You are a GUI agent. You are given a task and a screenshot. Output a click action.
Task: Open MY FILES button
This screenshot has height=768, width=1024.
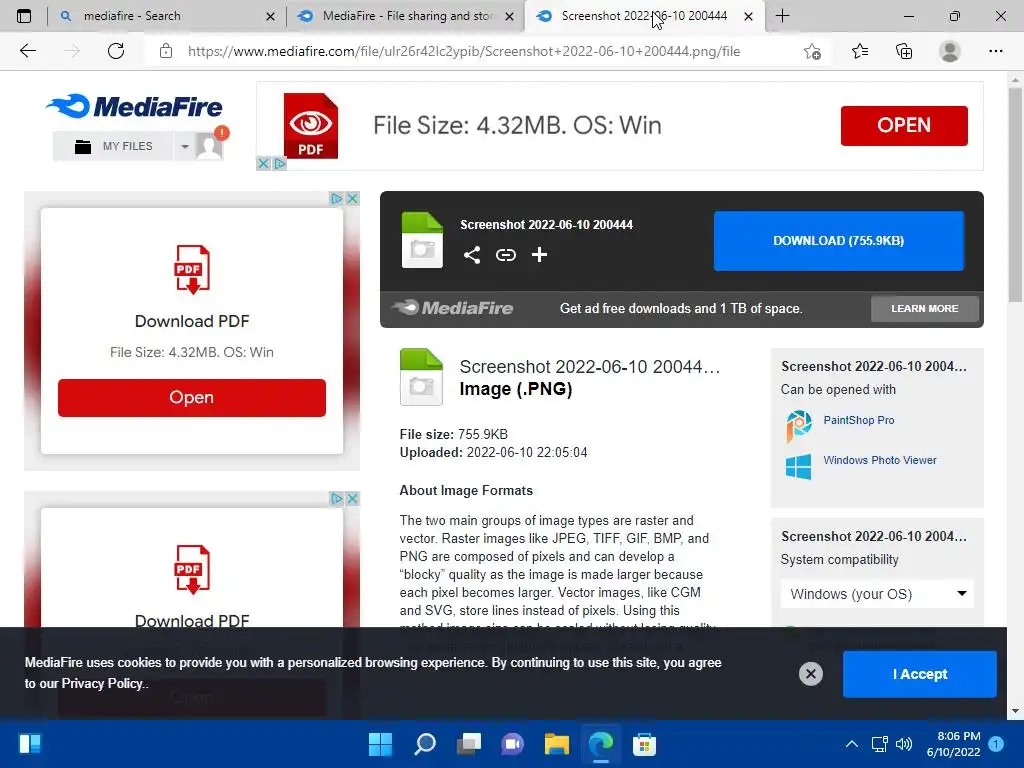pyautogui.click(x=114, y=146)
